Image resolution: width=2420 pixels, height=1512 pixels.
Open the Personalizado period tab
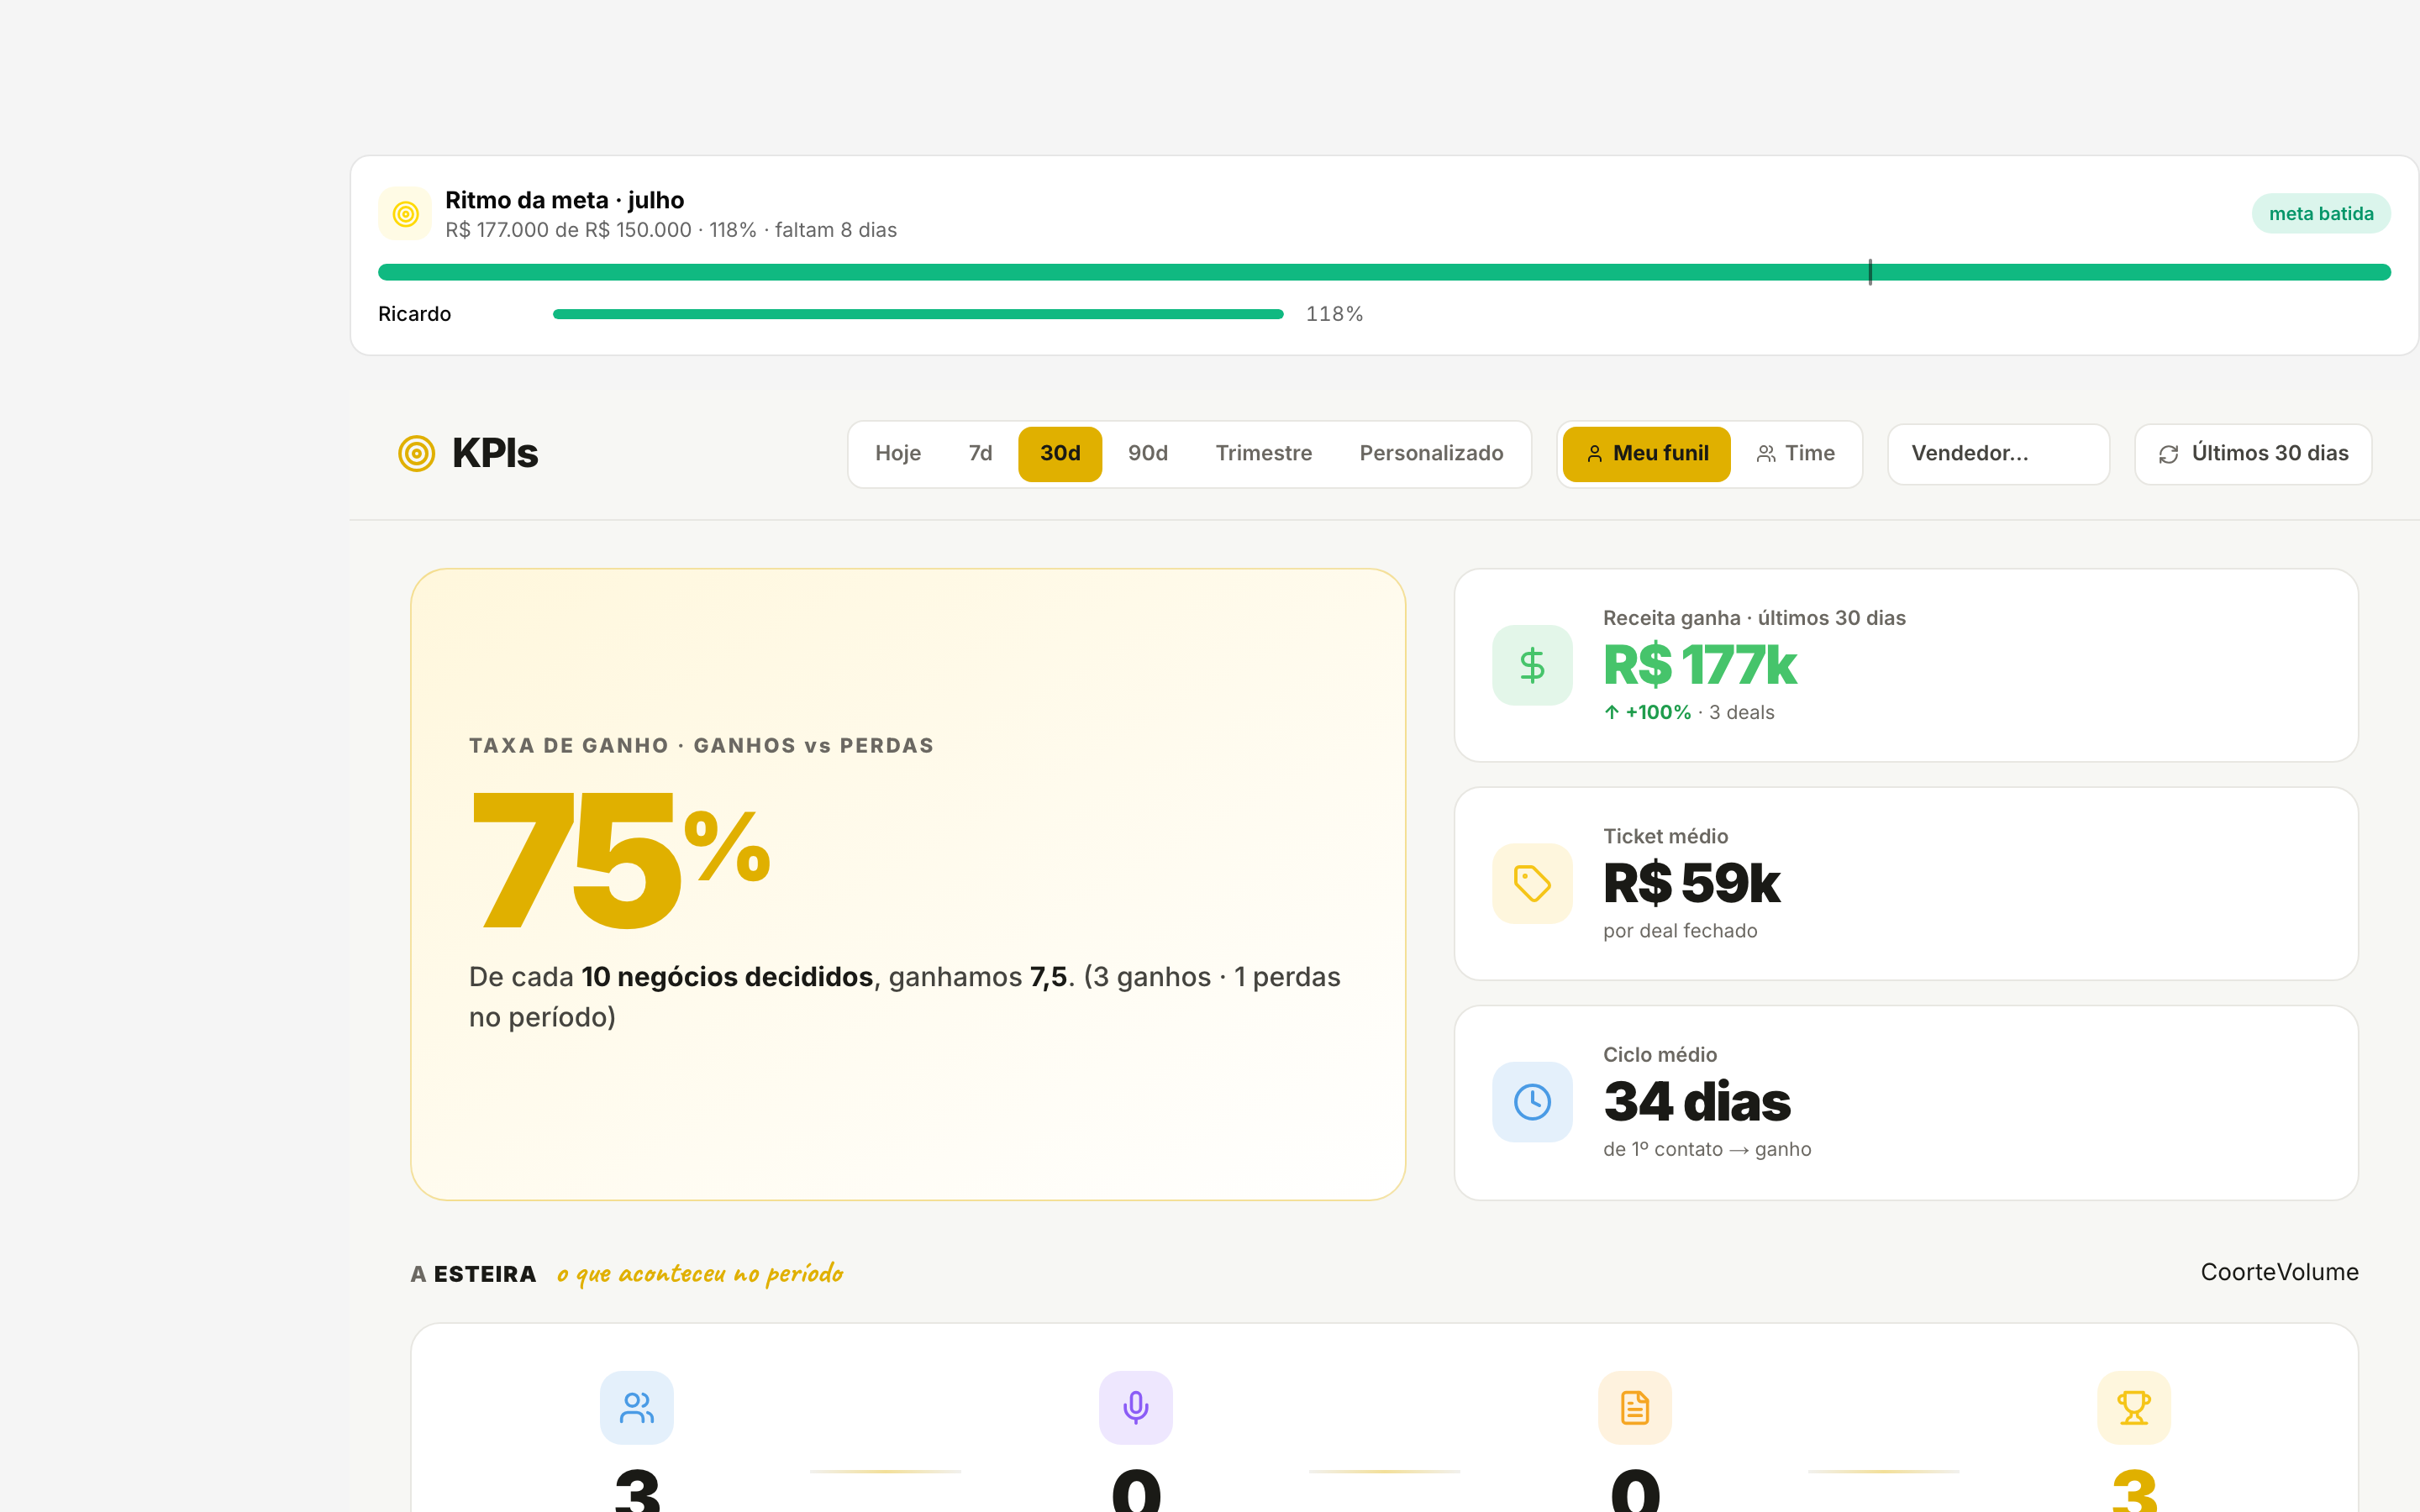coord(1431,454)
